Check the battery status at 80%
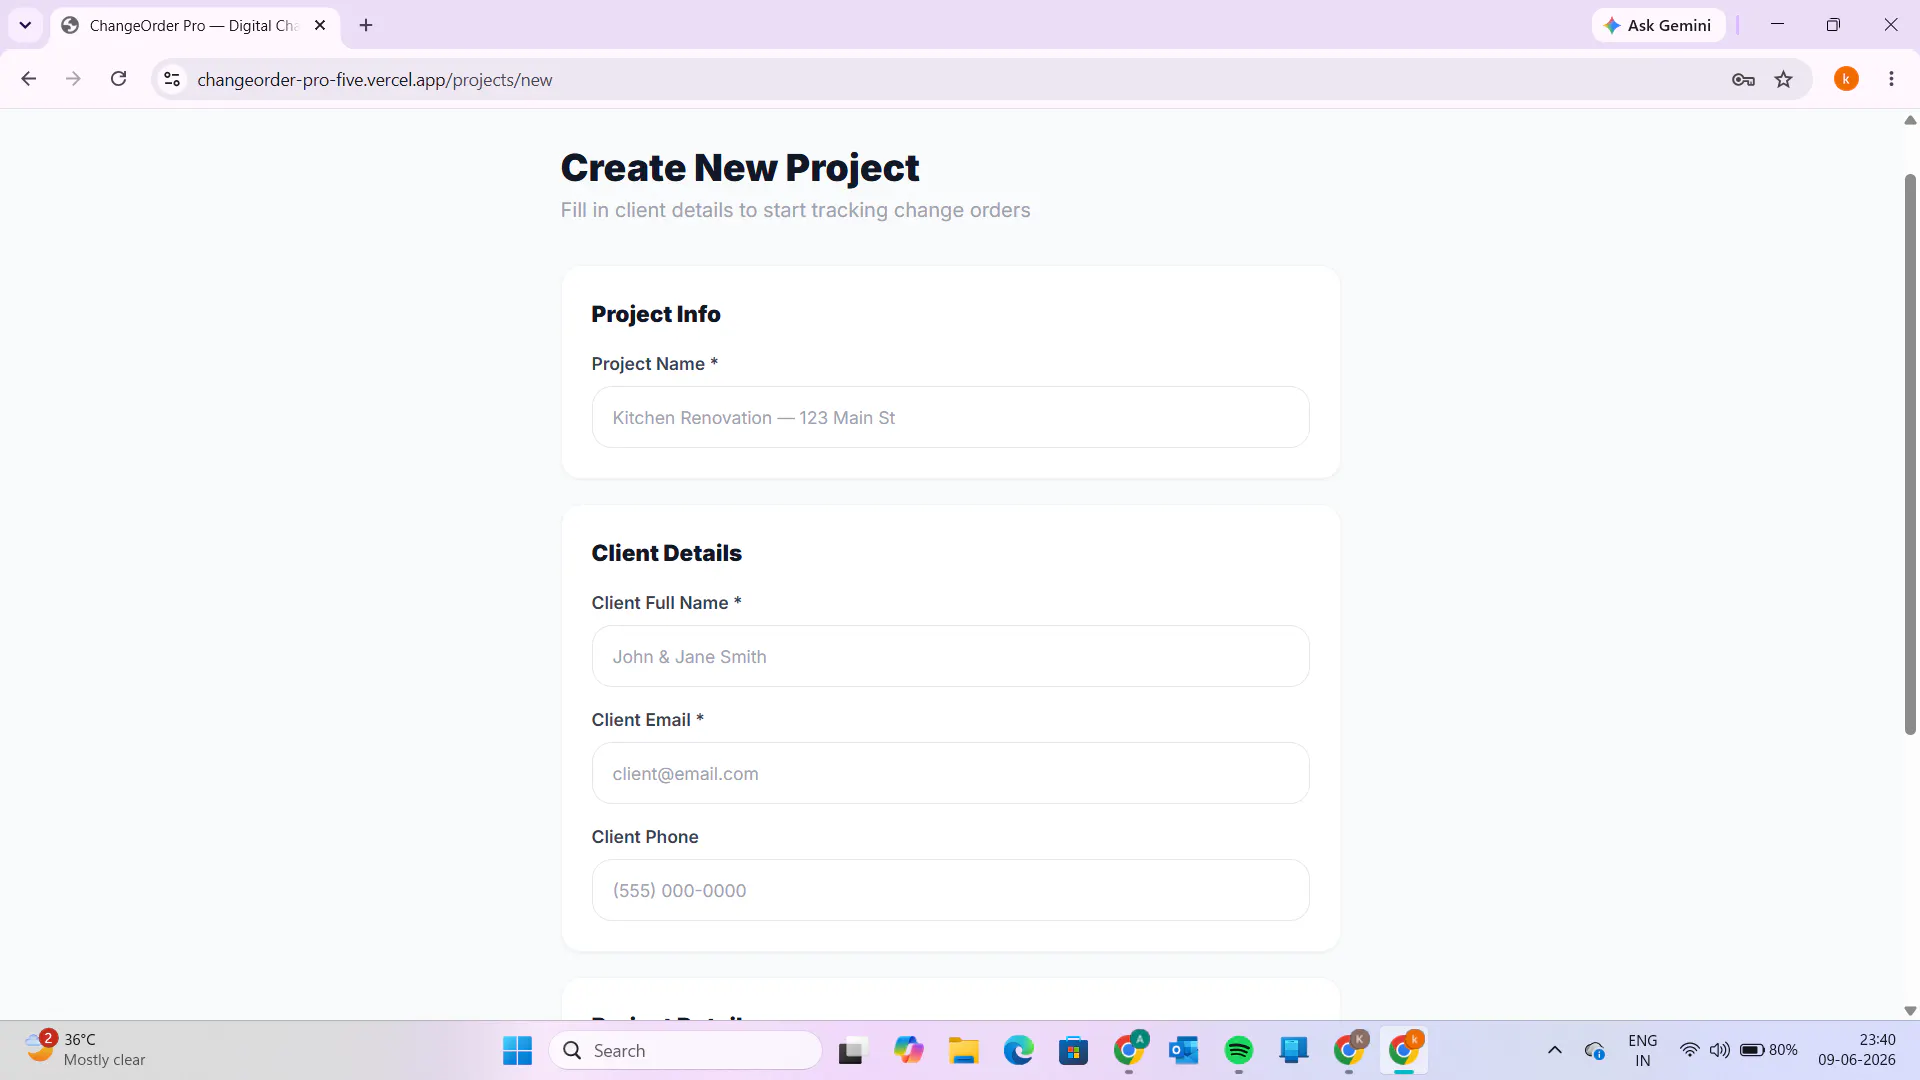1920x1080 pixels. pyautogui.click(x=1769, y=1050)
